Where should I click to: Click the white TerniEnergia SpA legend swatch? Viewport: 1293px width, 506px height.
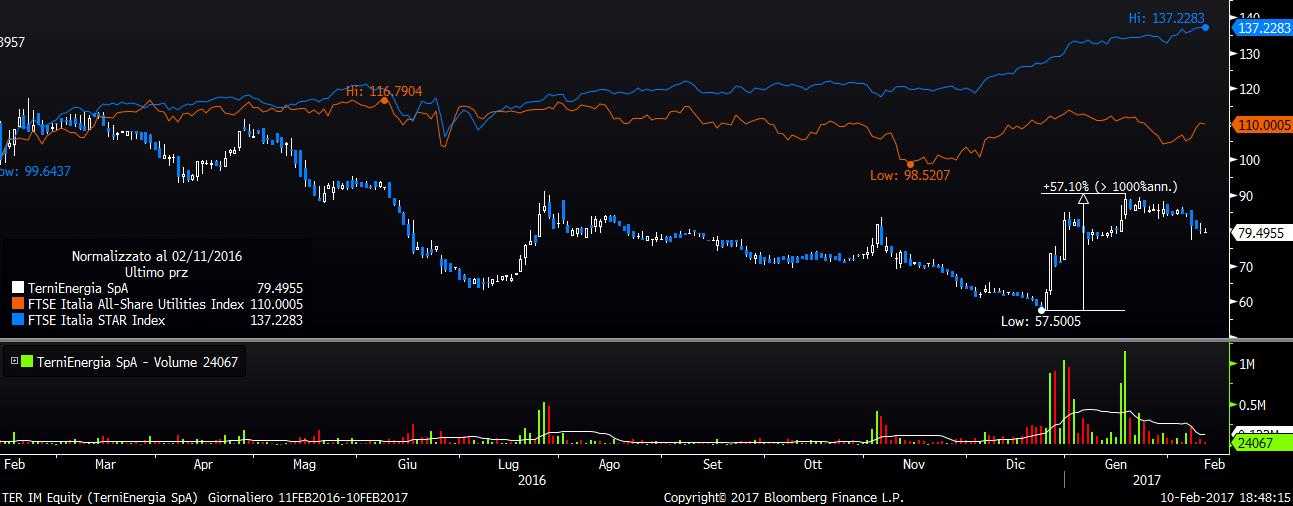tap(18, 289)
